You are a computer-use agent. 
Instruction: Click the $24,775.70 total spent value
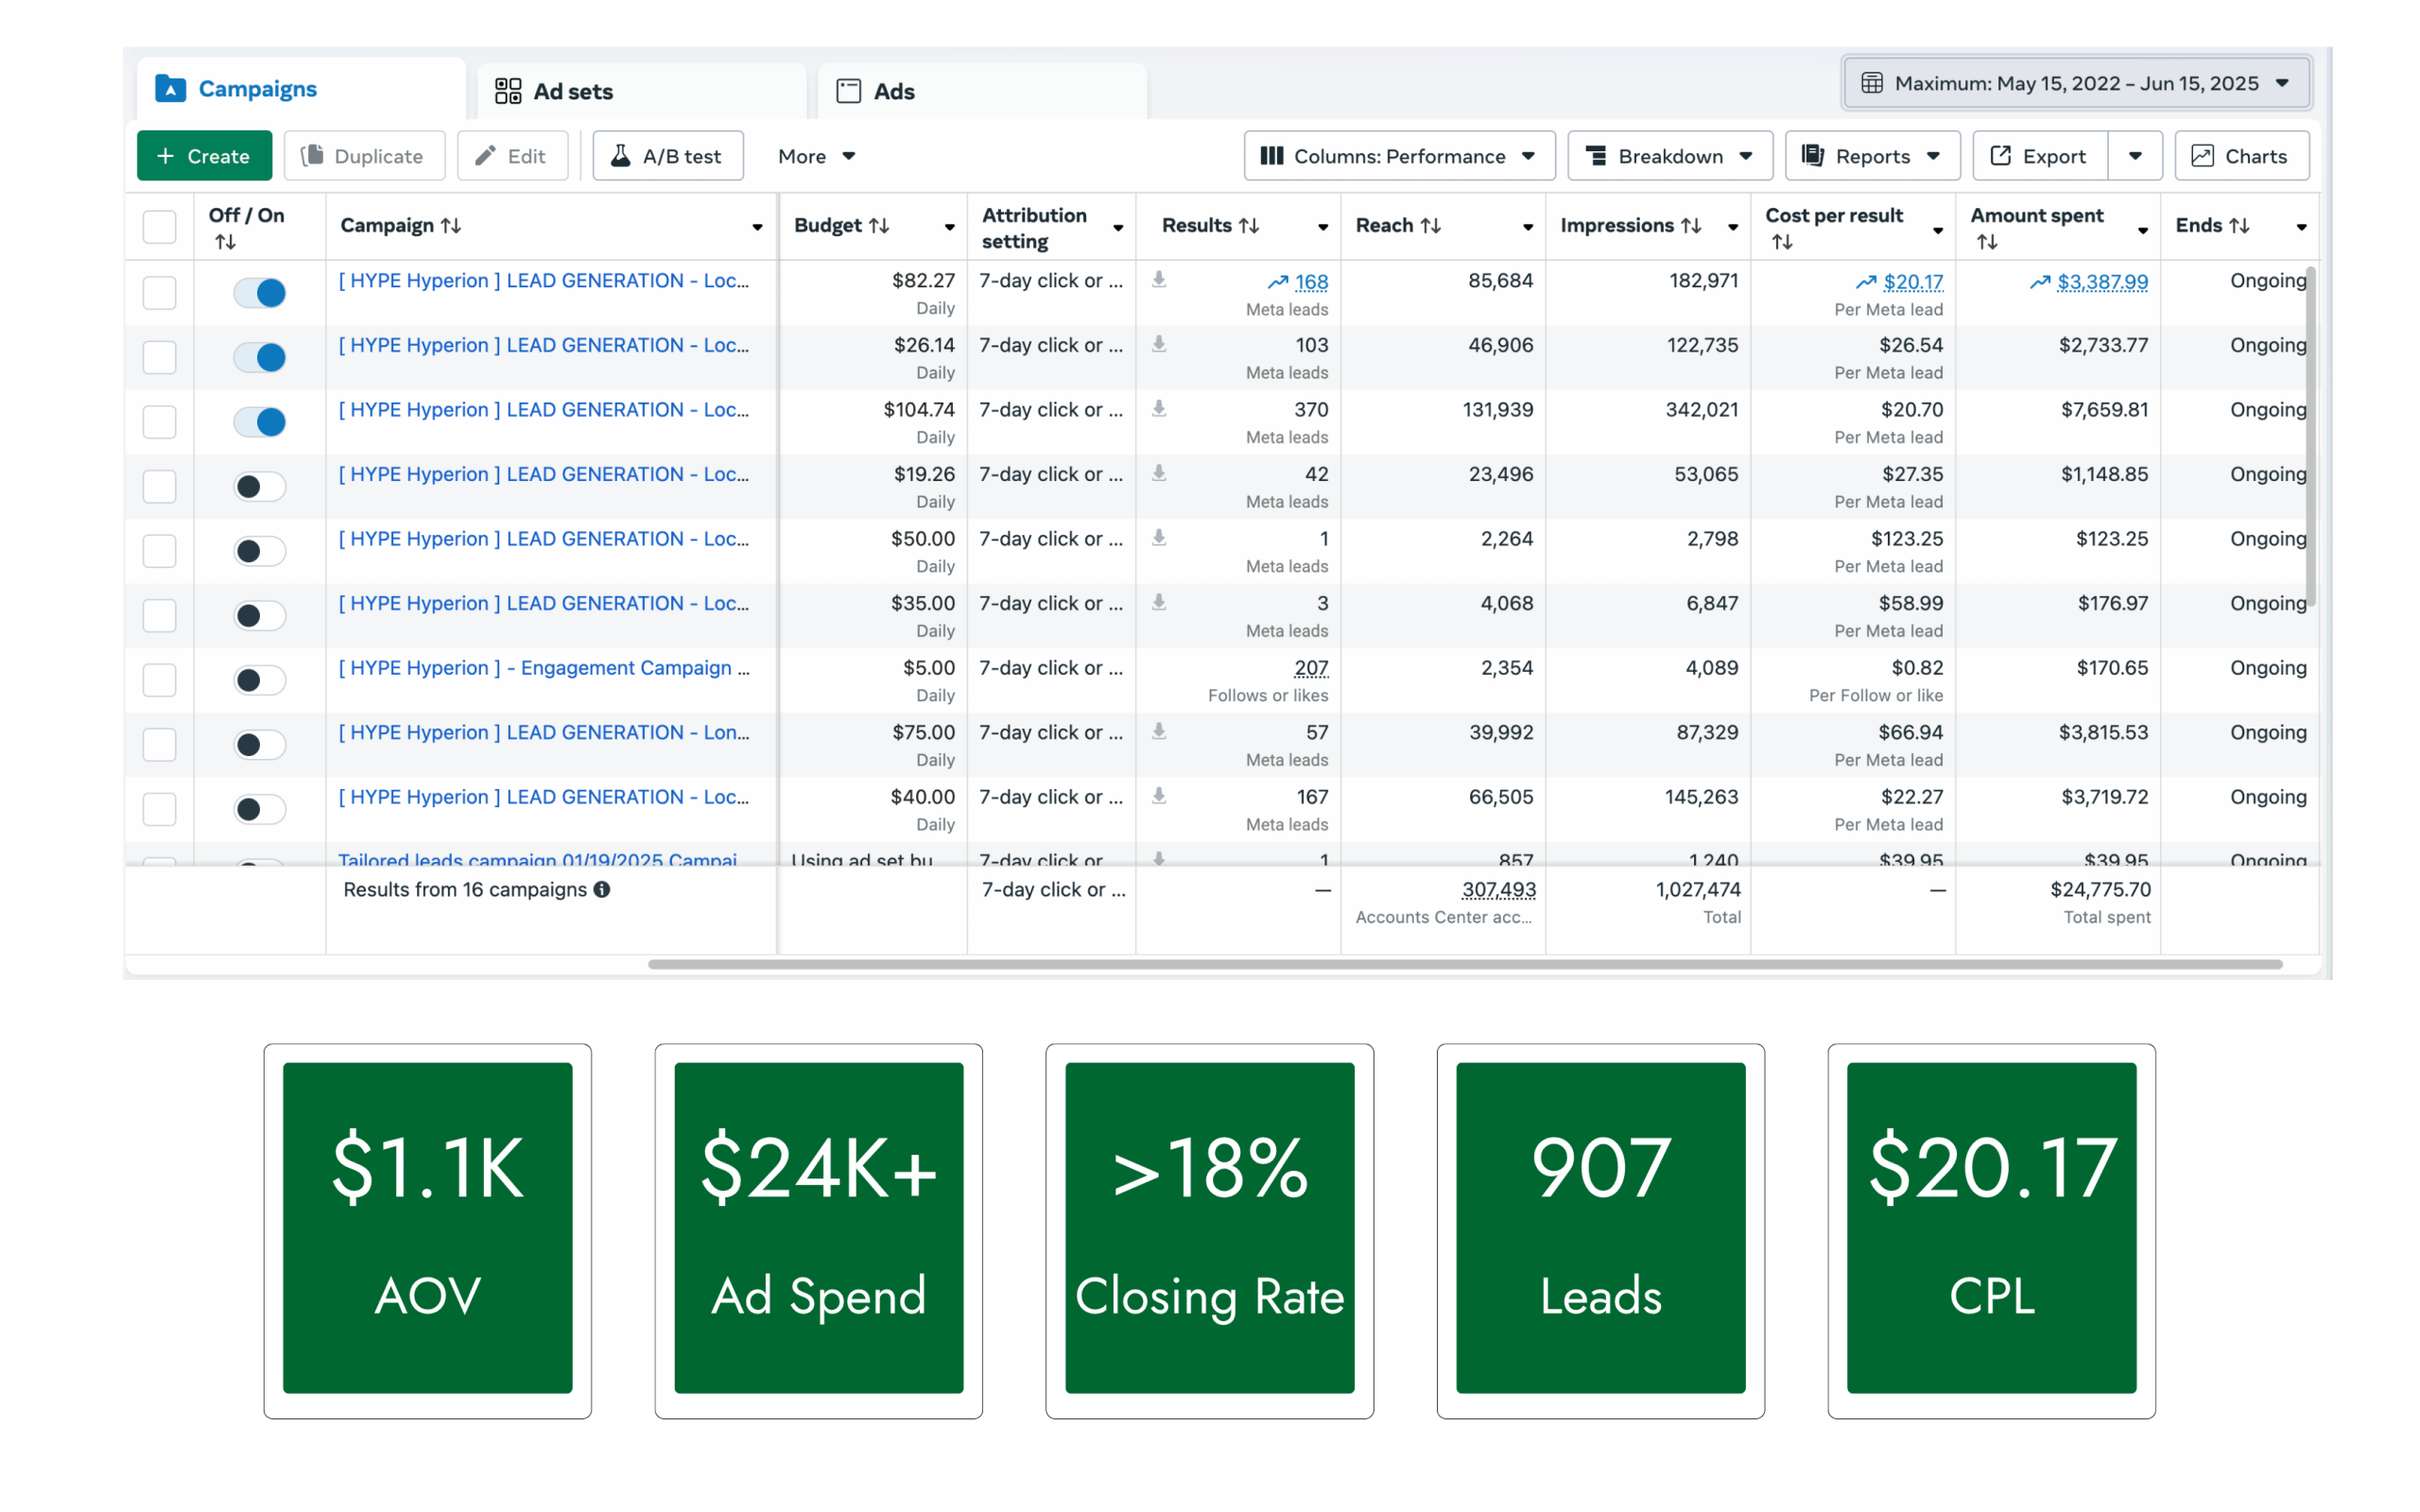[2100, 889]
